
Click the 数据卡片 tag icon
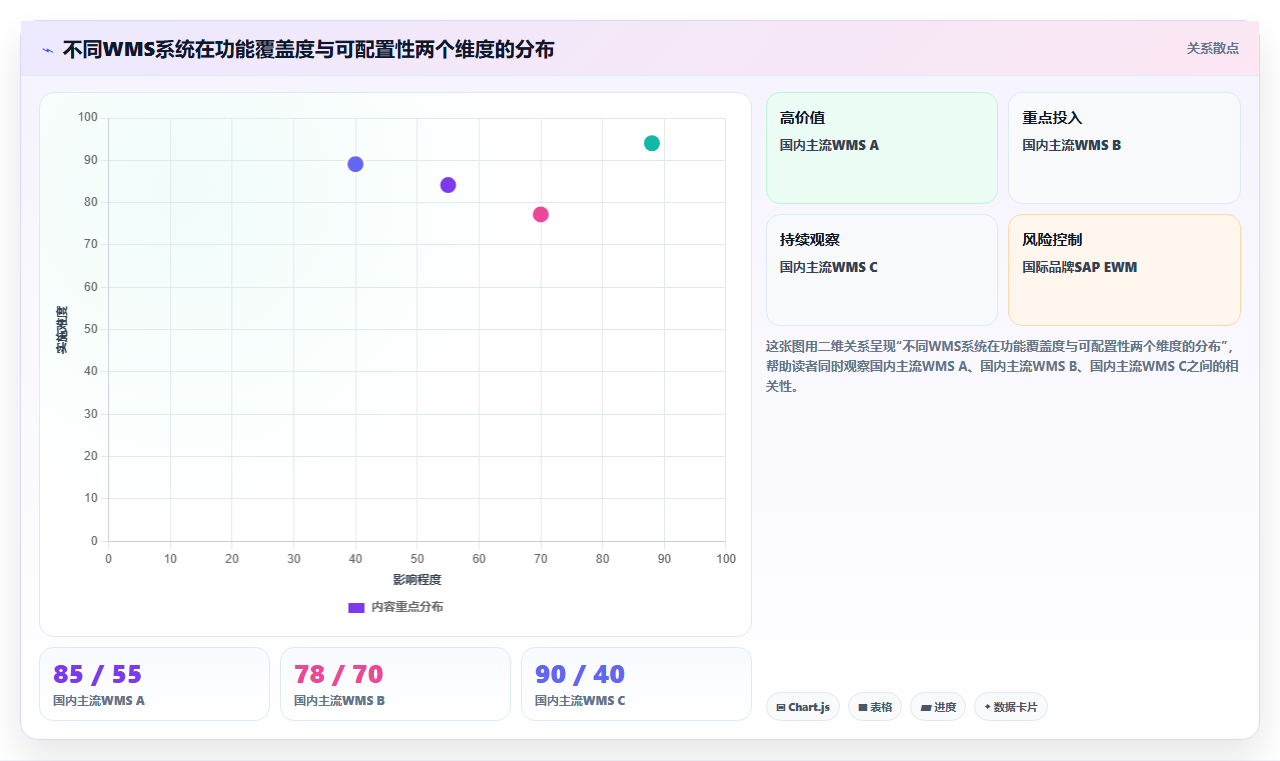pos(988,707)
